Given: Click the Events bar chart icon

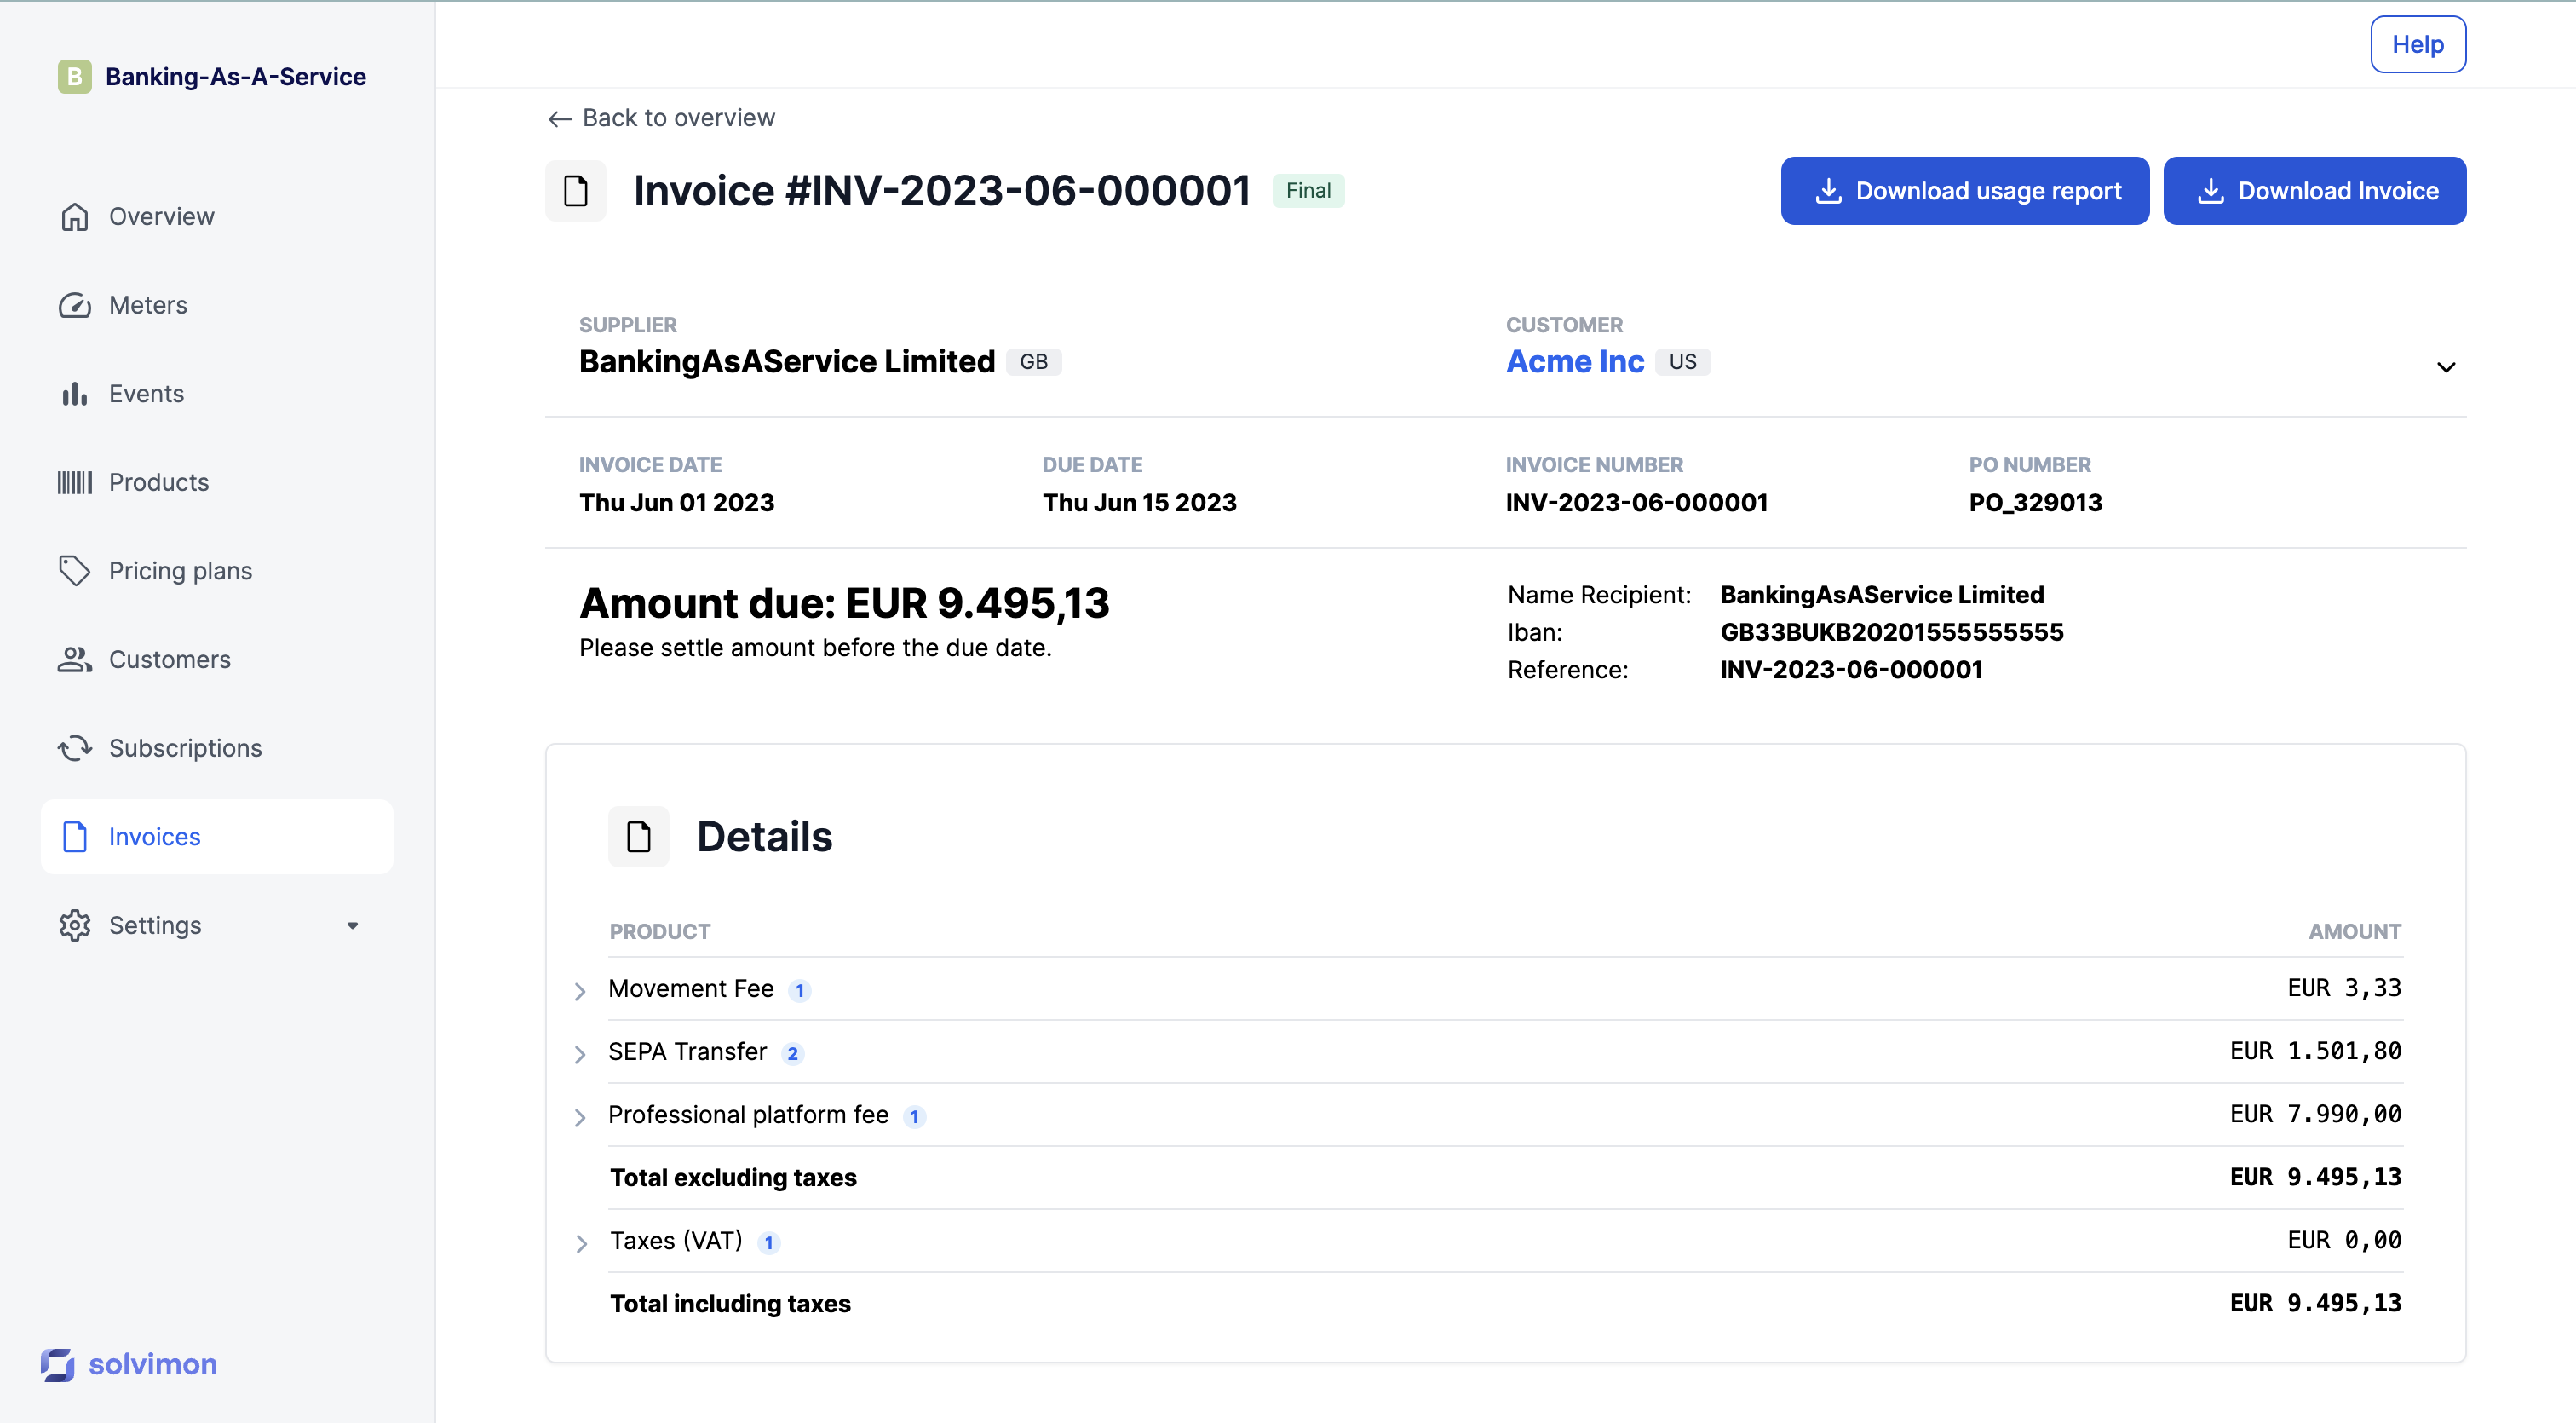Looking at the screenshot, I should 75,394.
